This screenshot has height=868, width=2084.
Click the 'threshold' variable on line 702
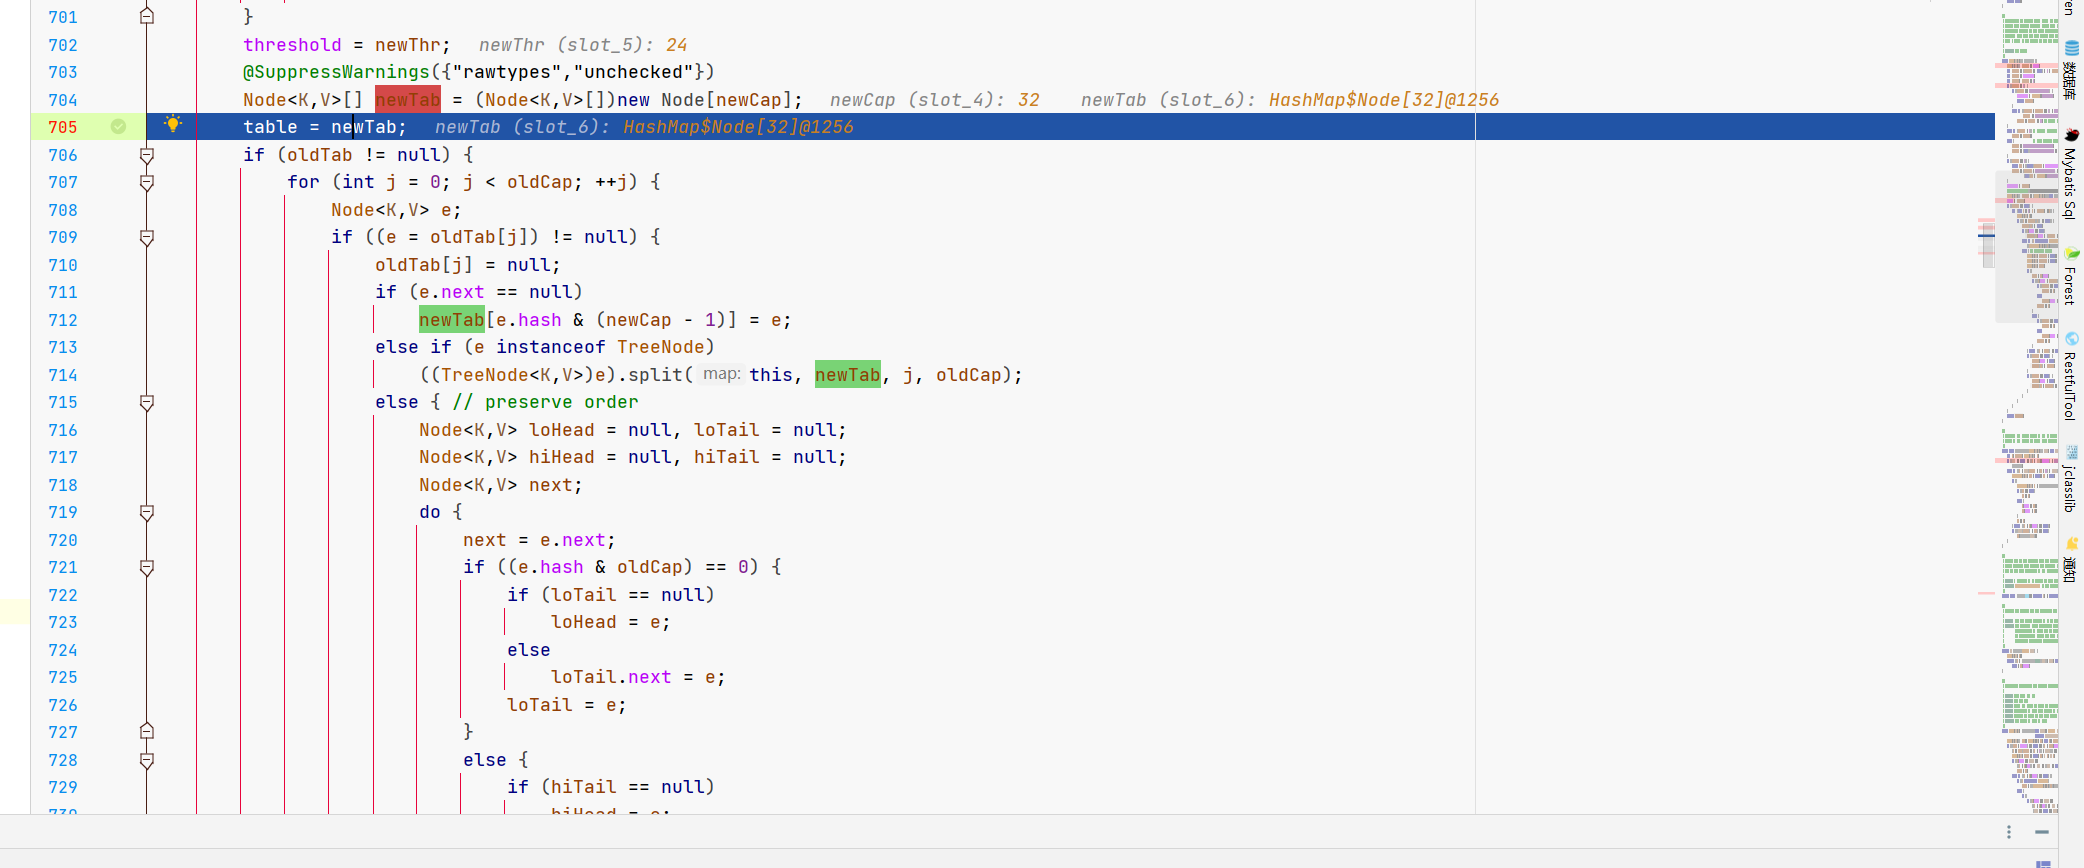pos(292,45)
